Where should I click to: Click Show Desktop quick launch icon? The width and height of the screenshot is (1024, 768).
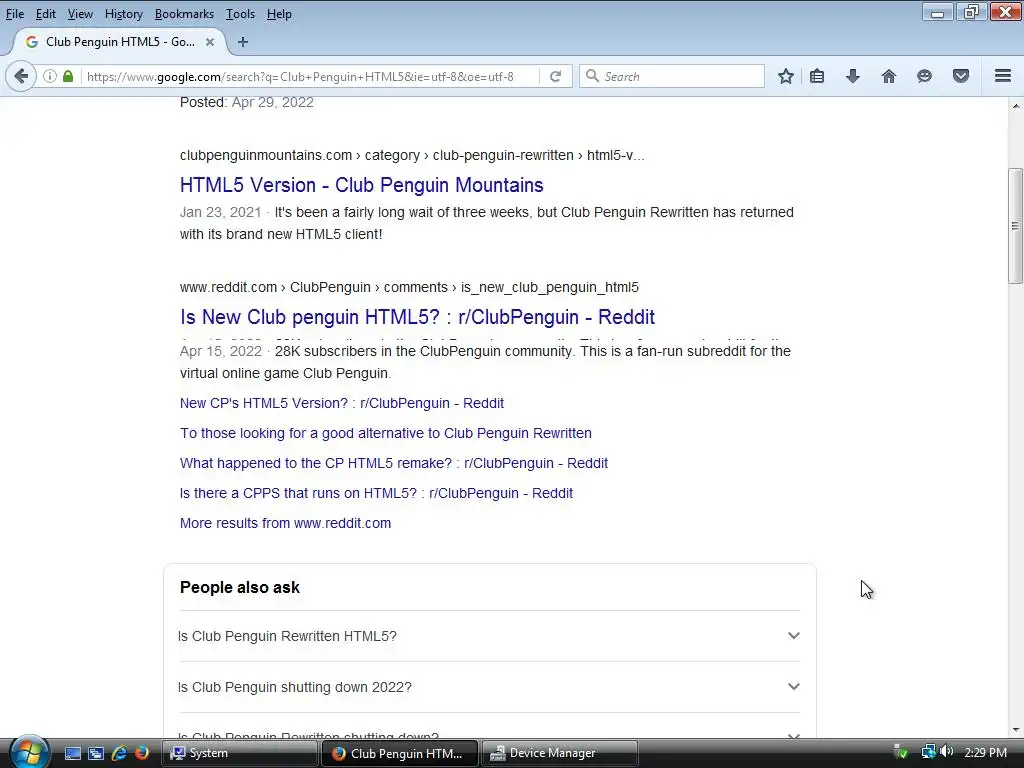[x=72, y=753]
